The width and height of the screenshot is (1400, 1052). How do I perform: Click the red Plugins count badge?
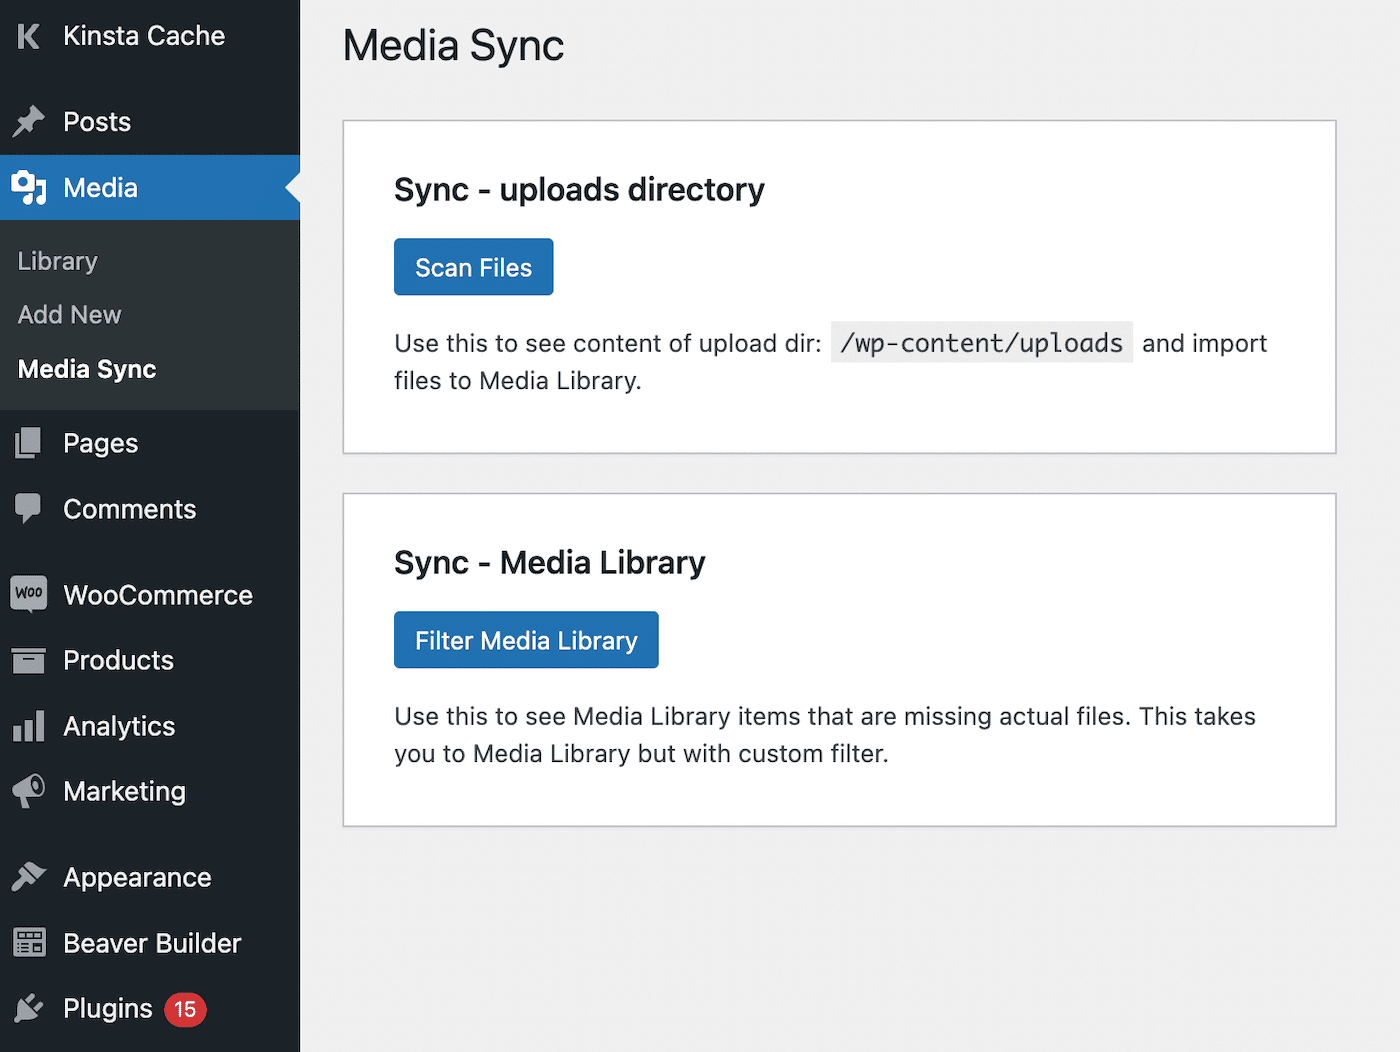(x=184, y=1009)
